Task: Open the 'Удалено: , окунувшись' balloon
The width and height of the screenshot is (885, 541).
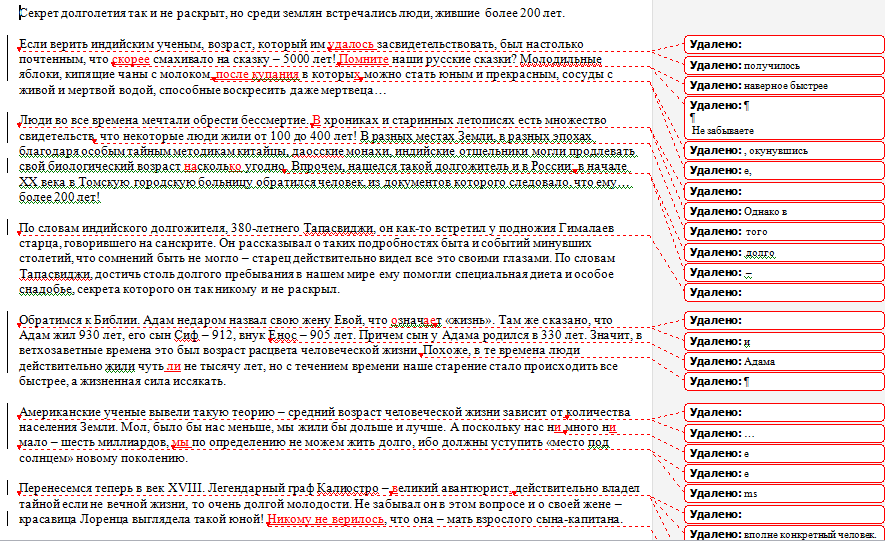Action: coord(784,150)
